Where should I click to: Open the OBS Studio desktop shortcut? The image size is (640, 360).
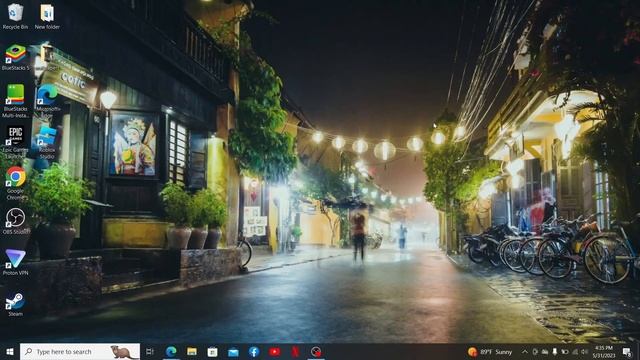click(16, 221)
